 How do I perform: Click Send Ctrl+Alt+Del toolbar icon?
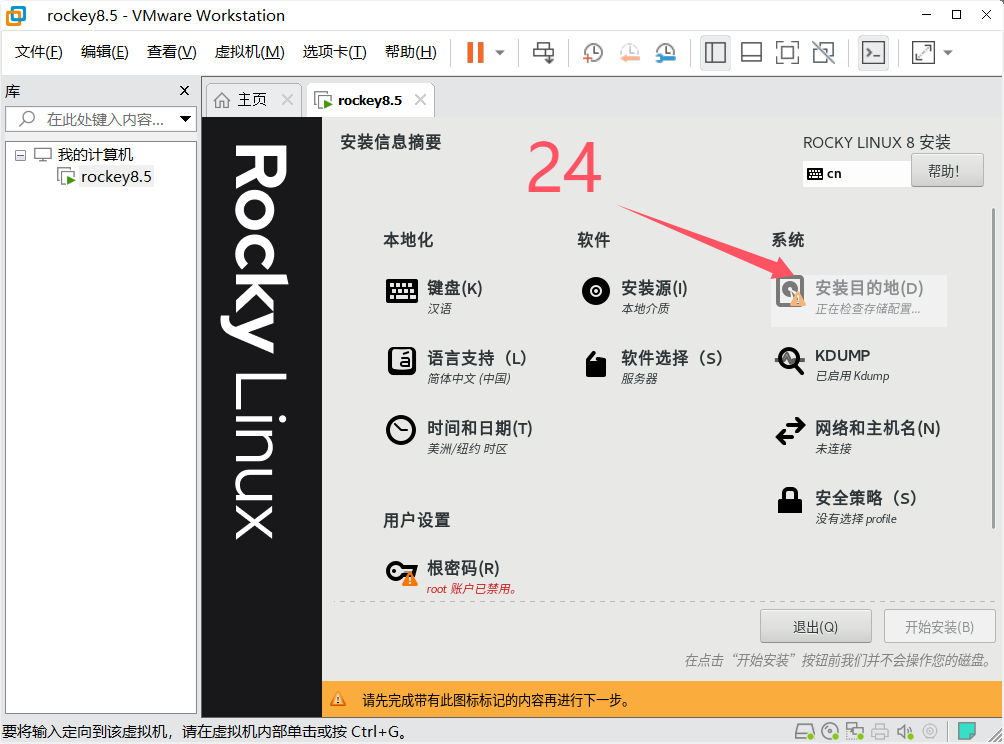543,52
